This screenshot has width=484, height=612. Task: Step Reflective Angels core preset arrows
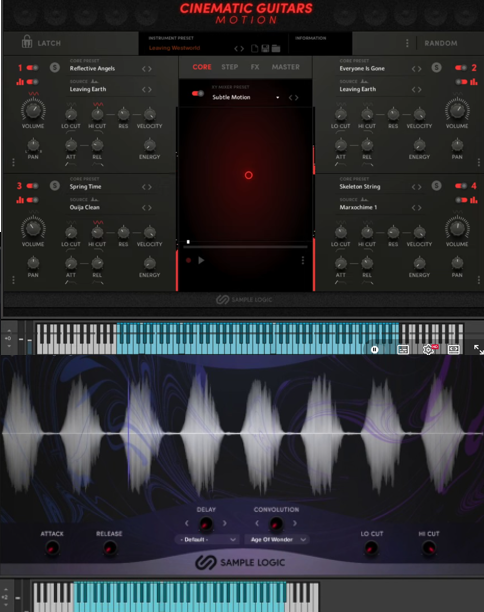[146, 69]
